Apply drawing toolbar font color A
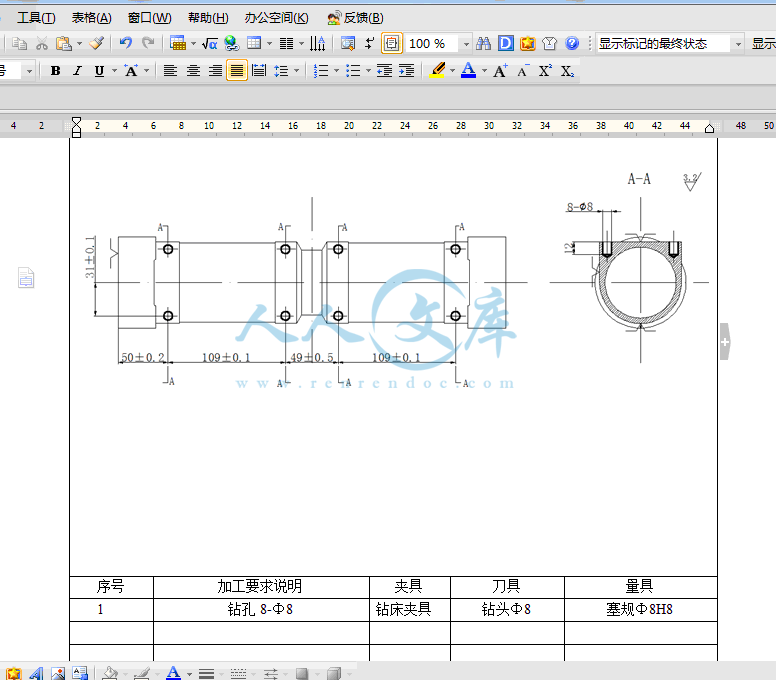 click(173, 673)
